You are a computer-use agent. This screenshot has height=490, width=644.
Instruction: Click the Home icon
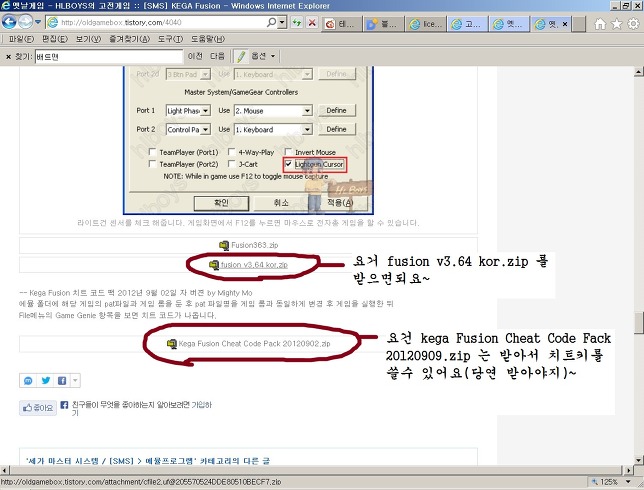600,24
